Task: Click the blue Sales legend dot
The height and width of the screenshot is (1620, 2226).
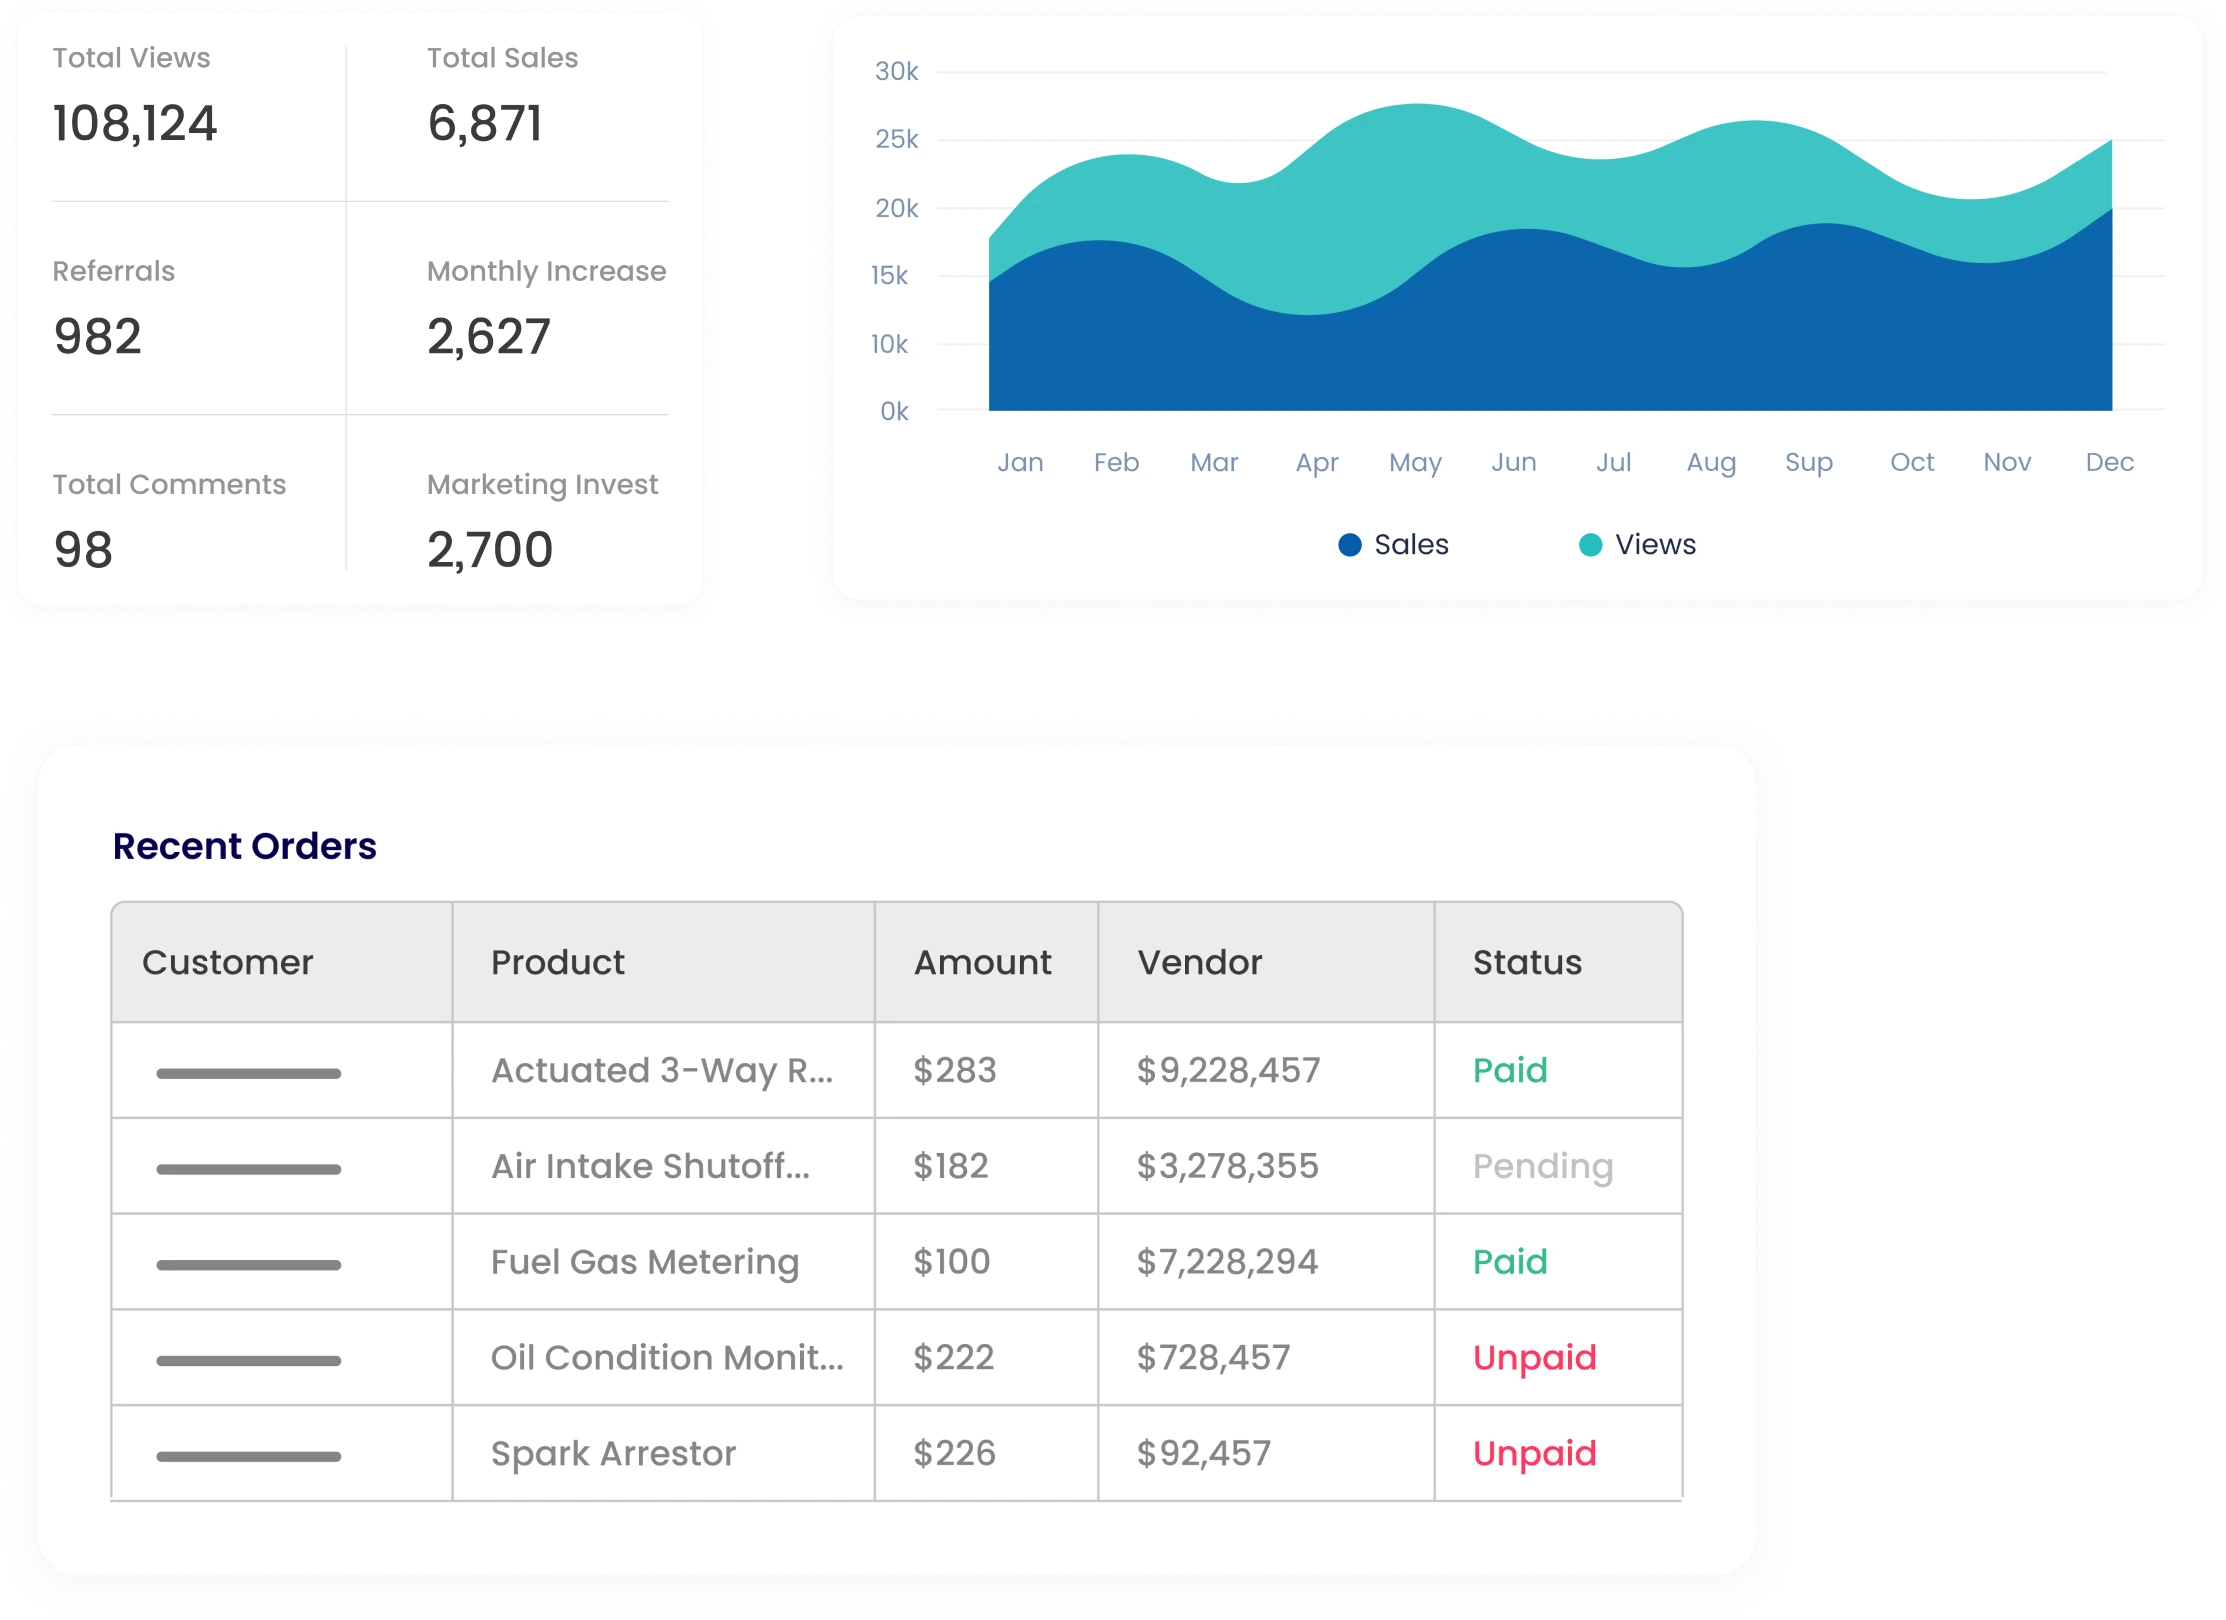Action: coord(1349,545)
